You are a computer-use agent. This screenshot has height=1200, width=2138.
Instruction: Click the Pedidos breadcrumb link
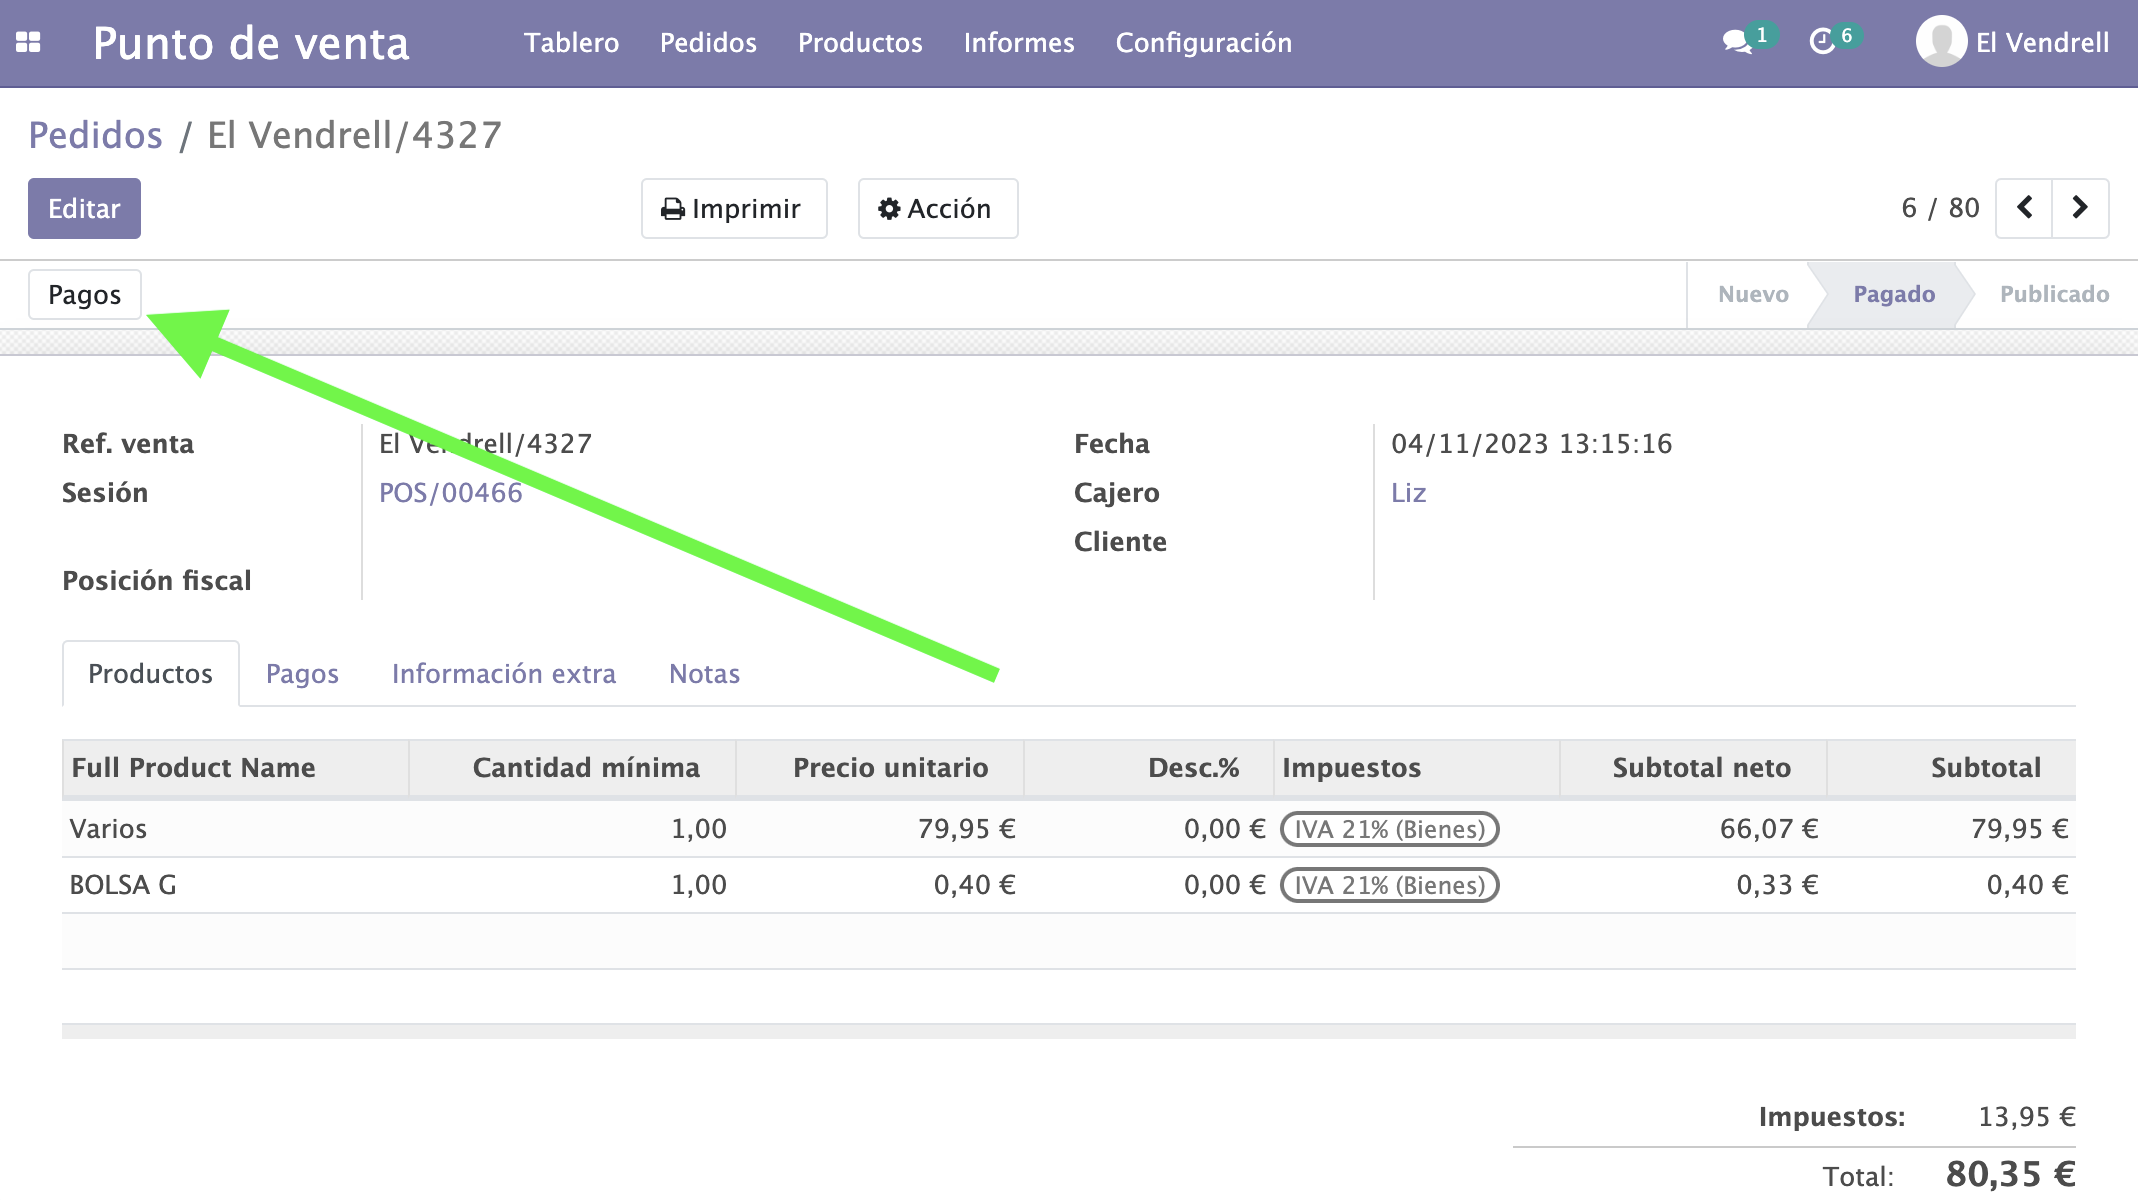pos(95,135)
